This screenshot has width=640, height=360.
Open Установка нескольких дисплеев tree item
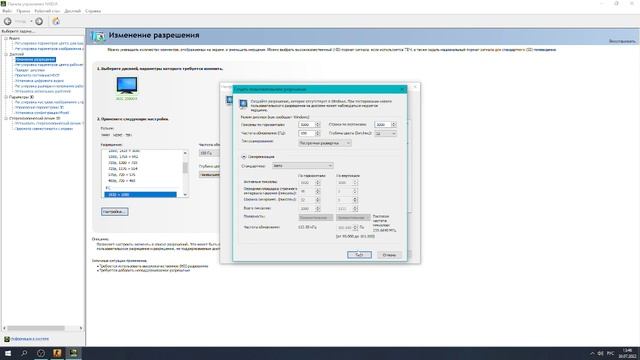pos(43,91)
